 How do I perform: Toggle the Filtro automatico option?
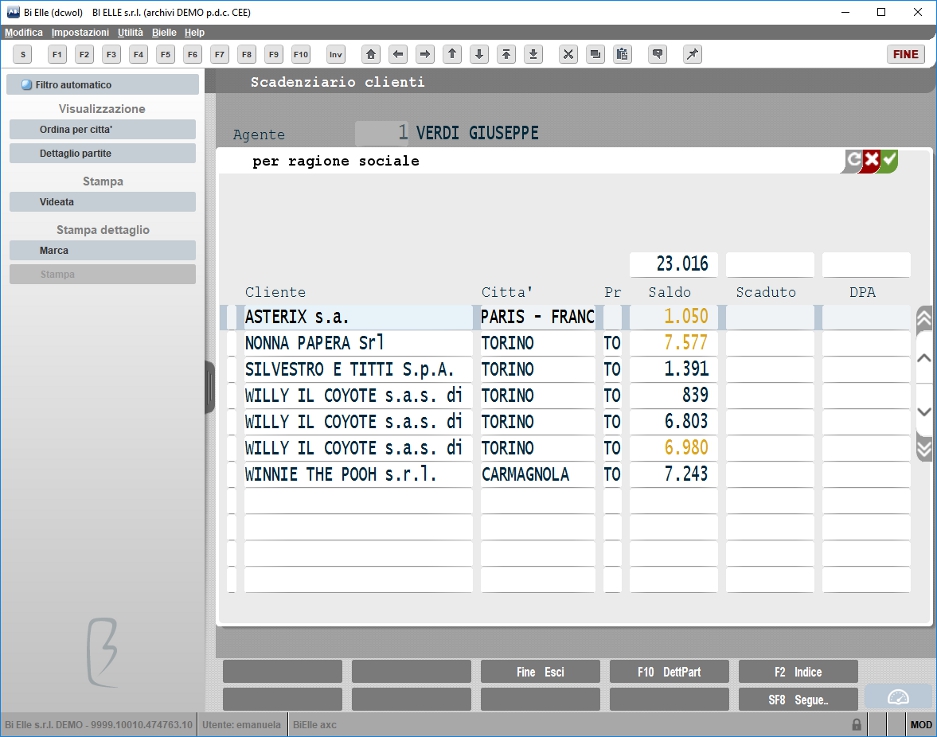(x=103, y=85)
